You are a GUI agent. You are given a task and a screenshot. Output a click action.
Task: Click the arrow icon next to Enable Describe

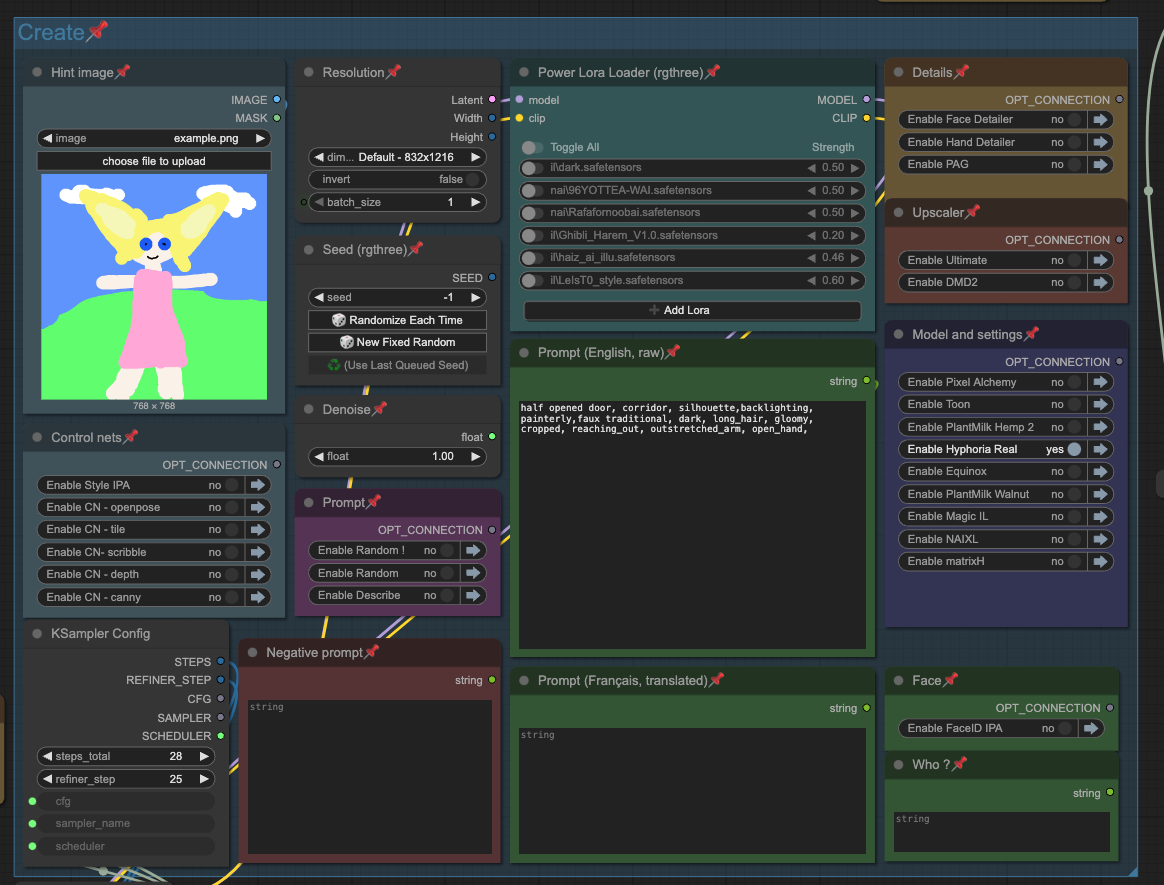coord(473,595)
